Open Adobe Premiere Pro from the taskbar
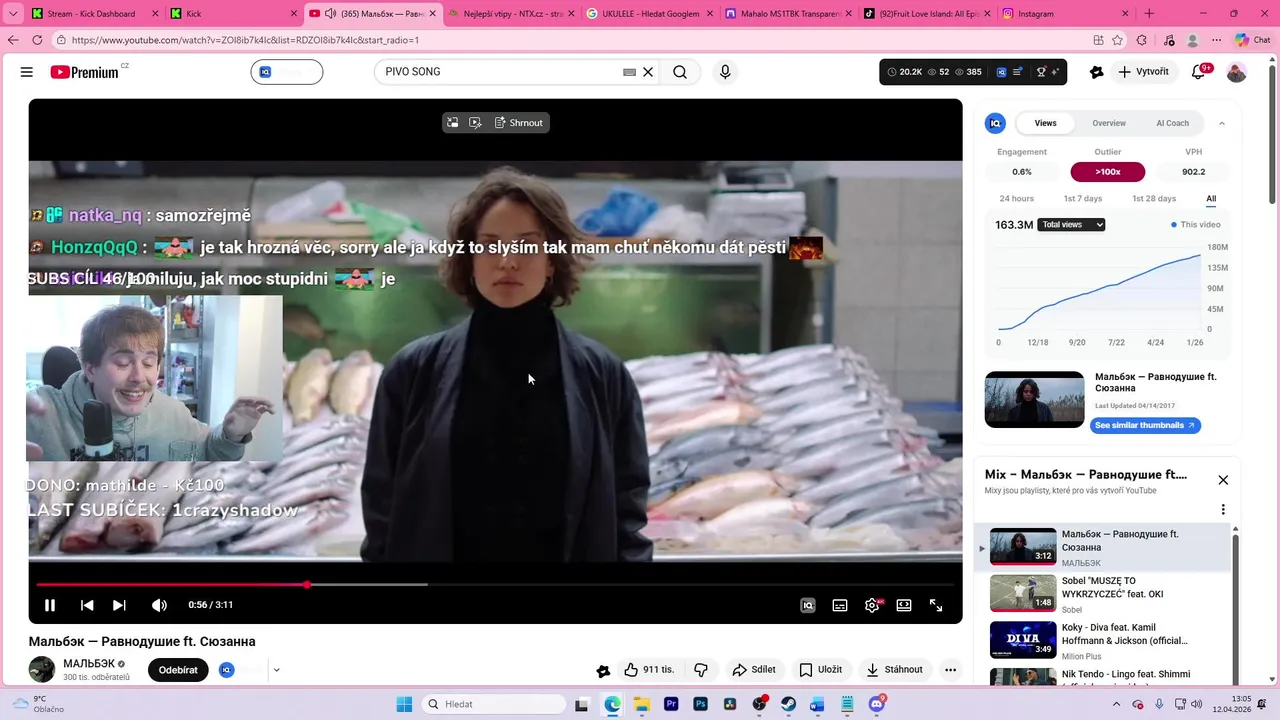The height and width of the screenshot is (720, 1280). click(x=671, y=704)
